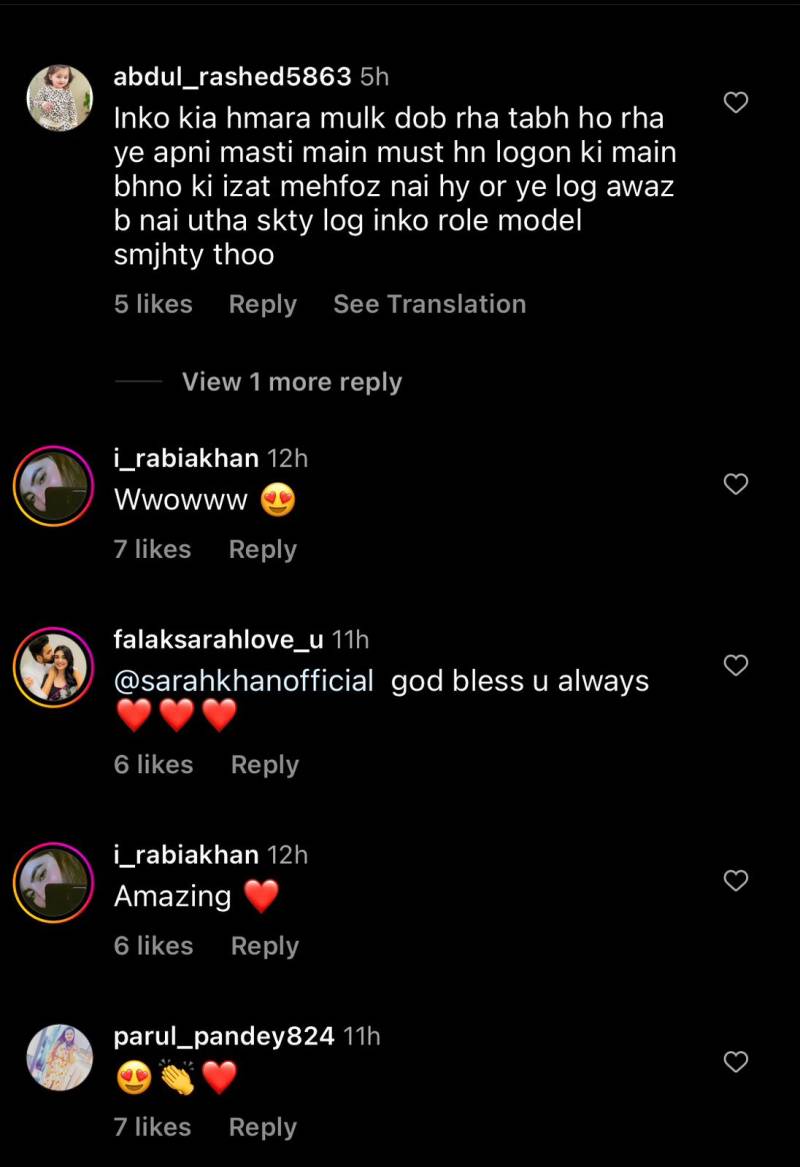800x1167 pixels.
Task: Open i_rabiakhan's story ring avatar on Wwowww comment
Action: coord(54,486)
